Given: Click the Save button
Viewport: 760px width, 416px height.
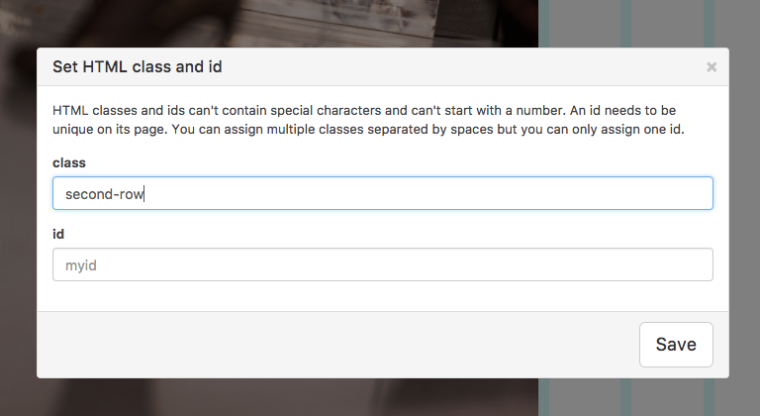Looking at the screenshot, I should 675,344.
